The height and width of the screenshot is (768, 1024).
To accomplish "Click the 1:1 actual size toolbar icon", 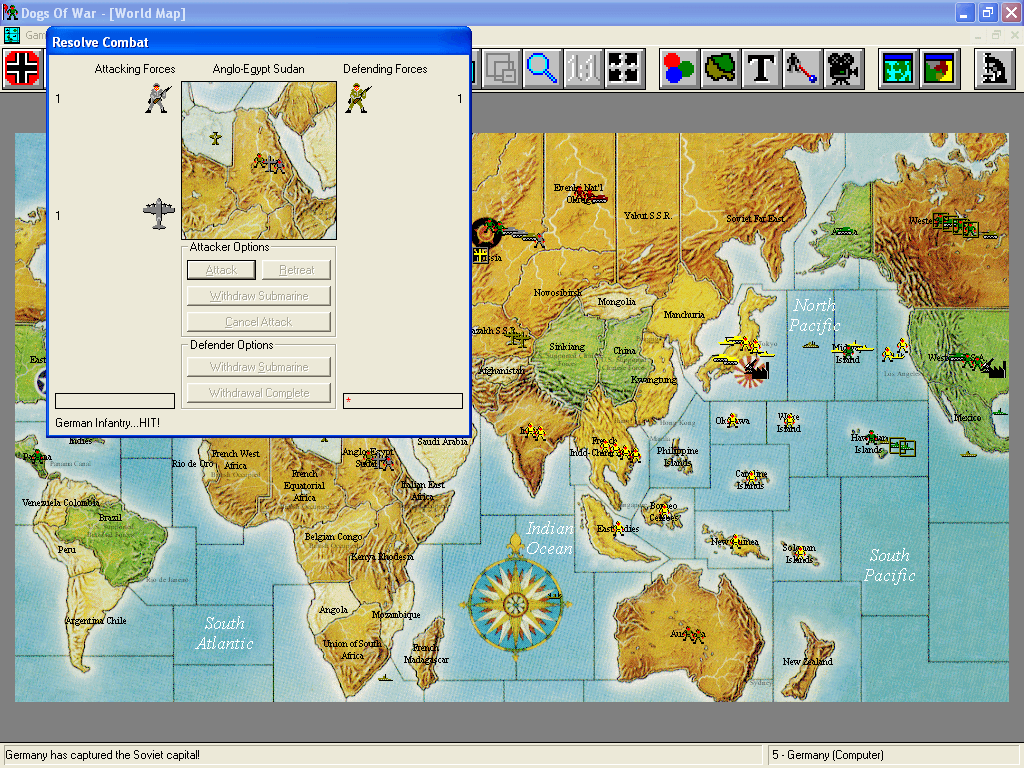I will click(x=583, y=68).
